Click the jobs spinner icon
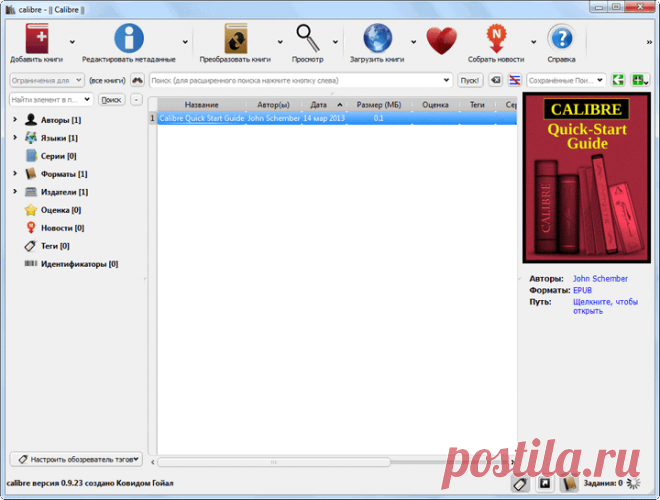Image resolution: width=660 pixels, height=500 pixels. 634,484
